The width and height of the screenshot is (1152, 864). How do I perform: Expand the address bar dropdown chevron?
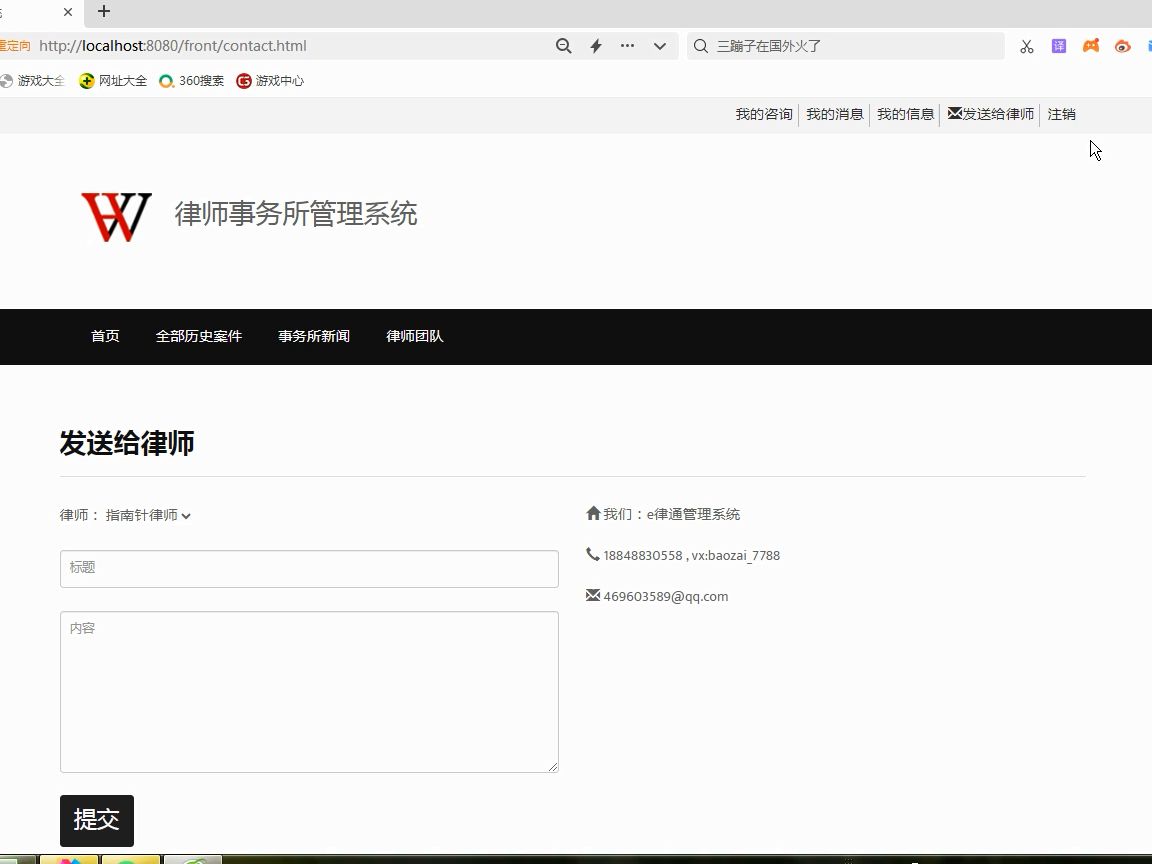pos(660,46)
